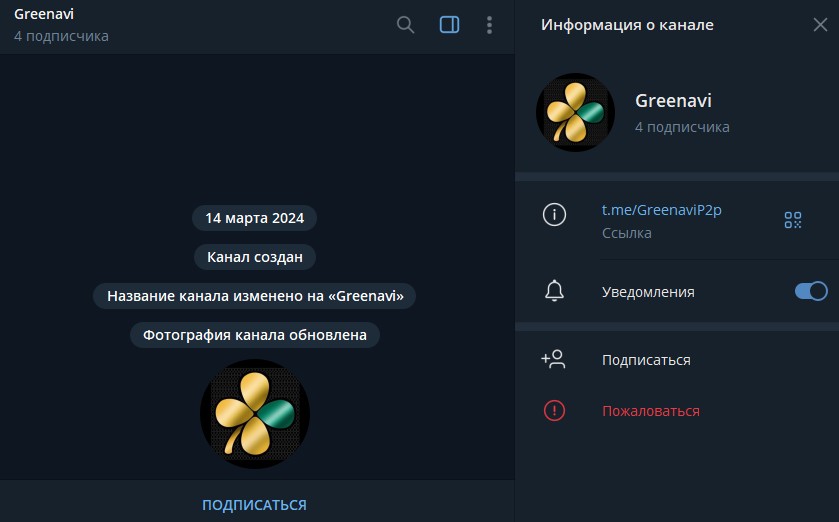Select Пожаловаться to report channel
The width and height of the screenshot is (839, 522).
click(x=651, y=411)
